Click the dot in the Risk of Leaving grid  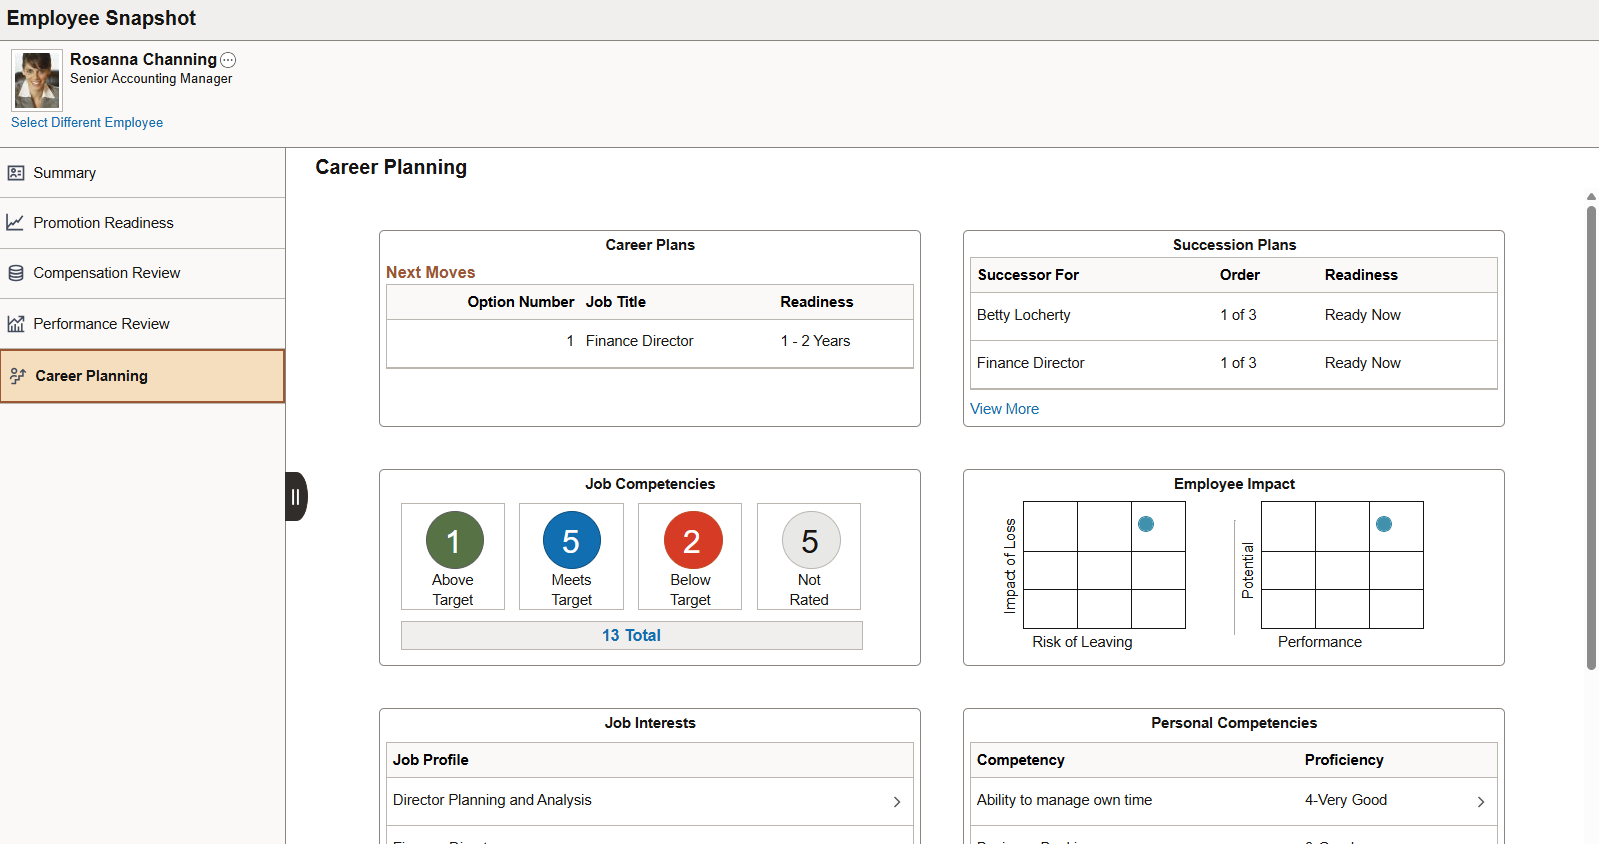(1146, 524)
